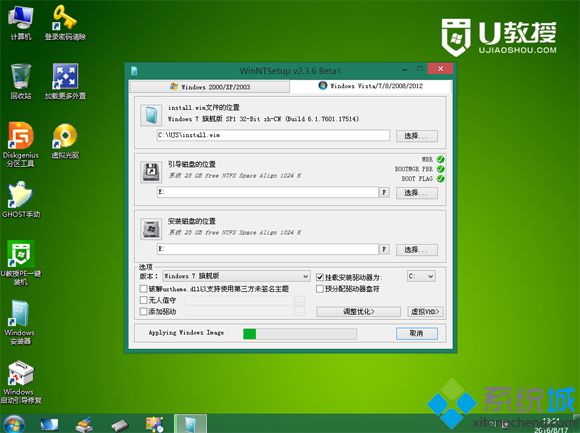Click 选择 button for install.wim
Screen dimensions: 580x433
tap(417, 136)
